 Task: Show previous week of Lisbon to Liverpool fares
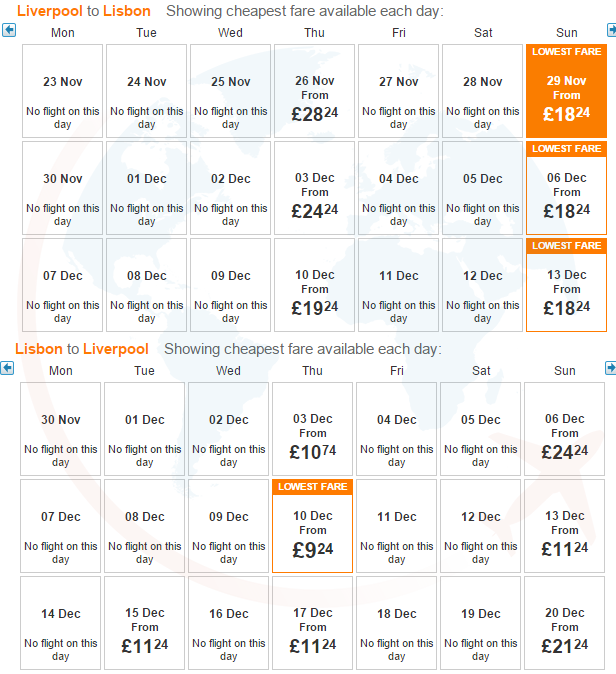[x=7, y=368]
